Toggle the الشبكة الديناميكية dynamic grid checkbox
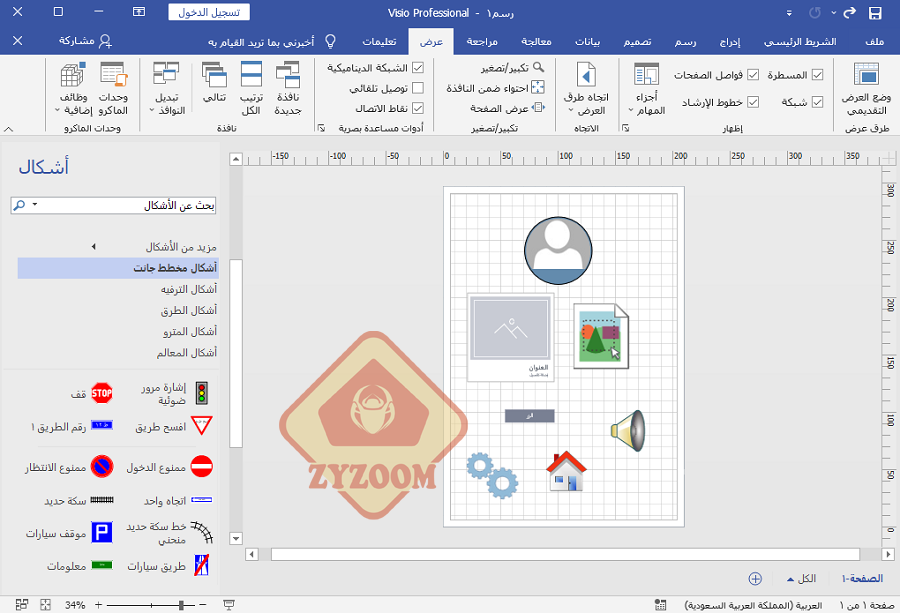Image resolution: width=900 pixels, height=613 pixels. coord(418,68)
